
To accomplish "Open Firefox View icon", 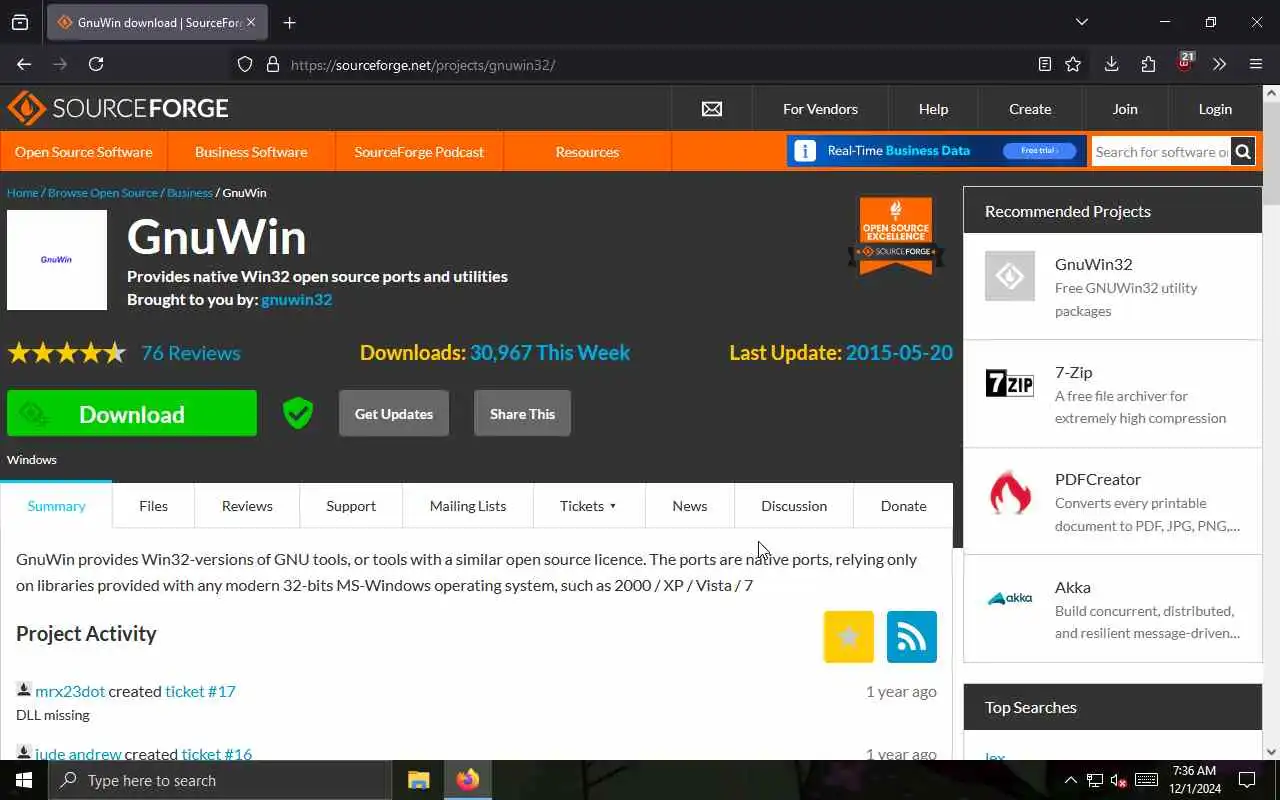I will [20, 23].
